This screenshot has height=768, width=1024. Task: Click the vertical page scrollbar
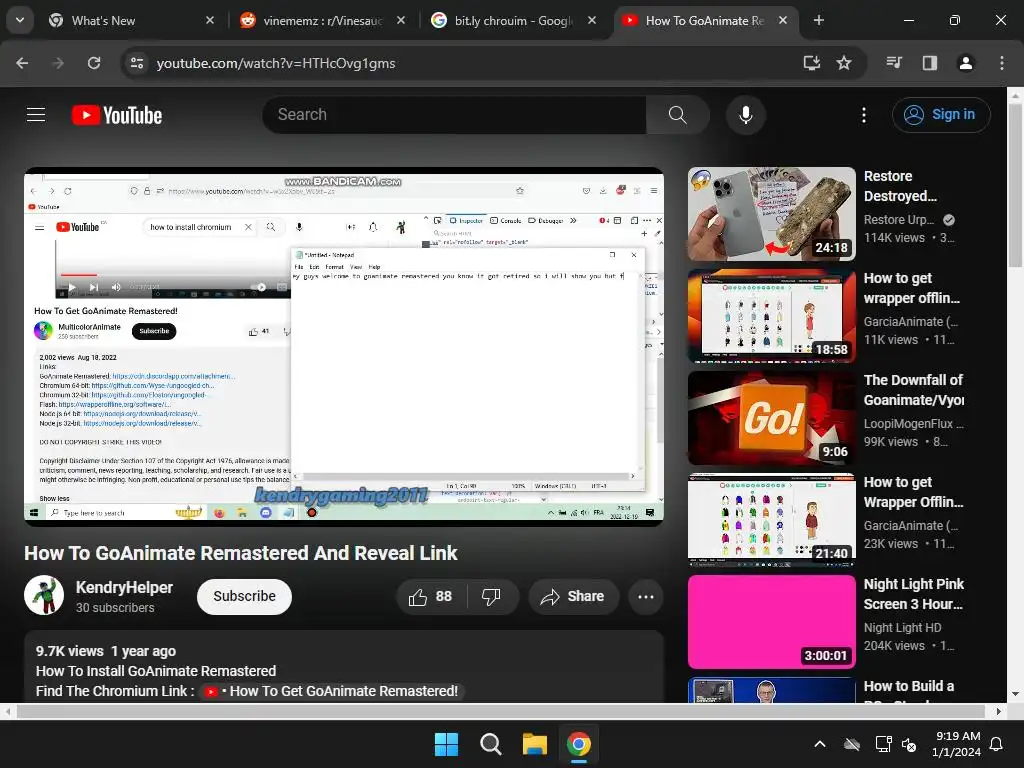coord(1015,185)
